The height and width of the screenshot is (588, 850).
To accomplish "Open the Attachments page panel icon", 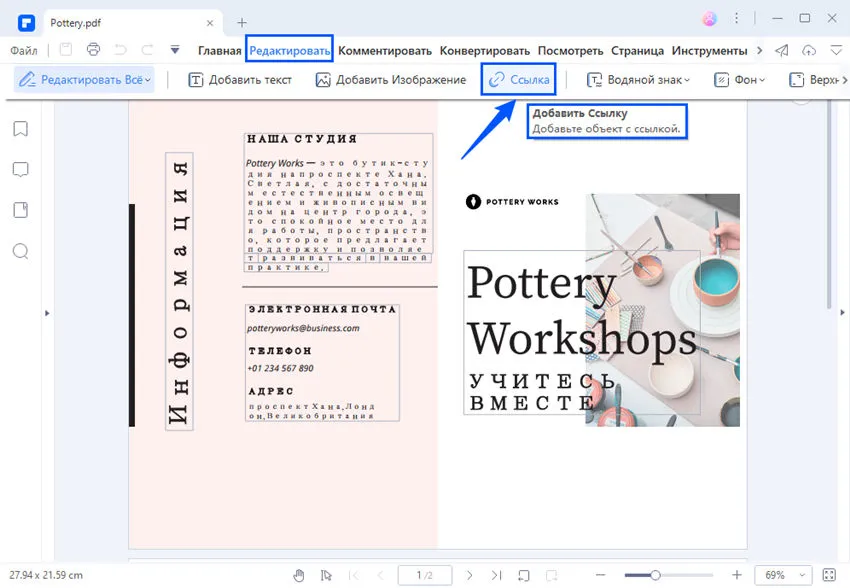I will coord(21,210).
